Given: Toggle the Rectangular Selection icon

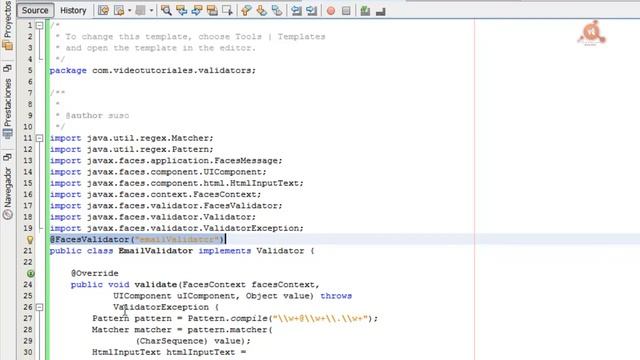Looking at the screenshot, I should tap(227, 11).
